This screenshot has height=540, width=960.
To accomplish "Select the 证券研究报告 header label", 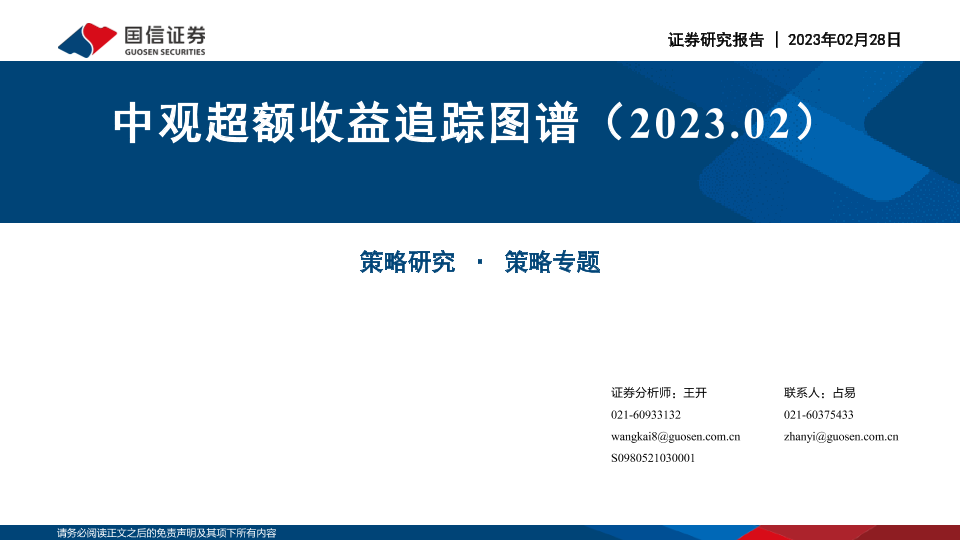I will (715, 40).
